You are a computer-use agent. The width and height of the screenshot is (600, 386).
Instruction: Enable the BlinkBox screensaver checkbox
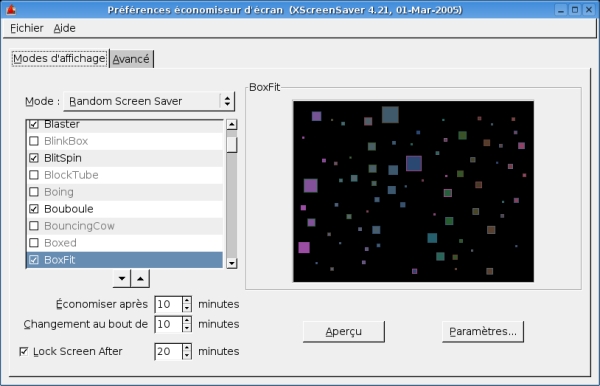pyautogui.click(x=34, y=141)
